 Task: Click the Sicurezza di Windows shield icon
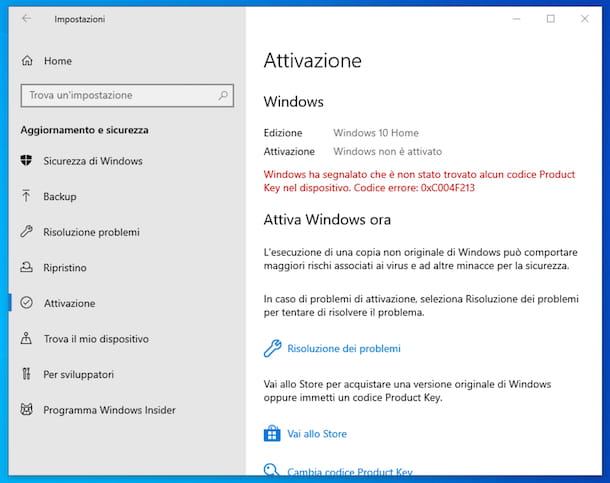26,160
